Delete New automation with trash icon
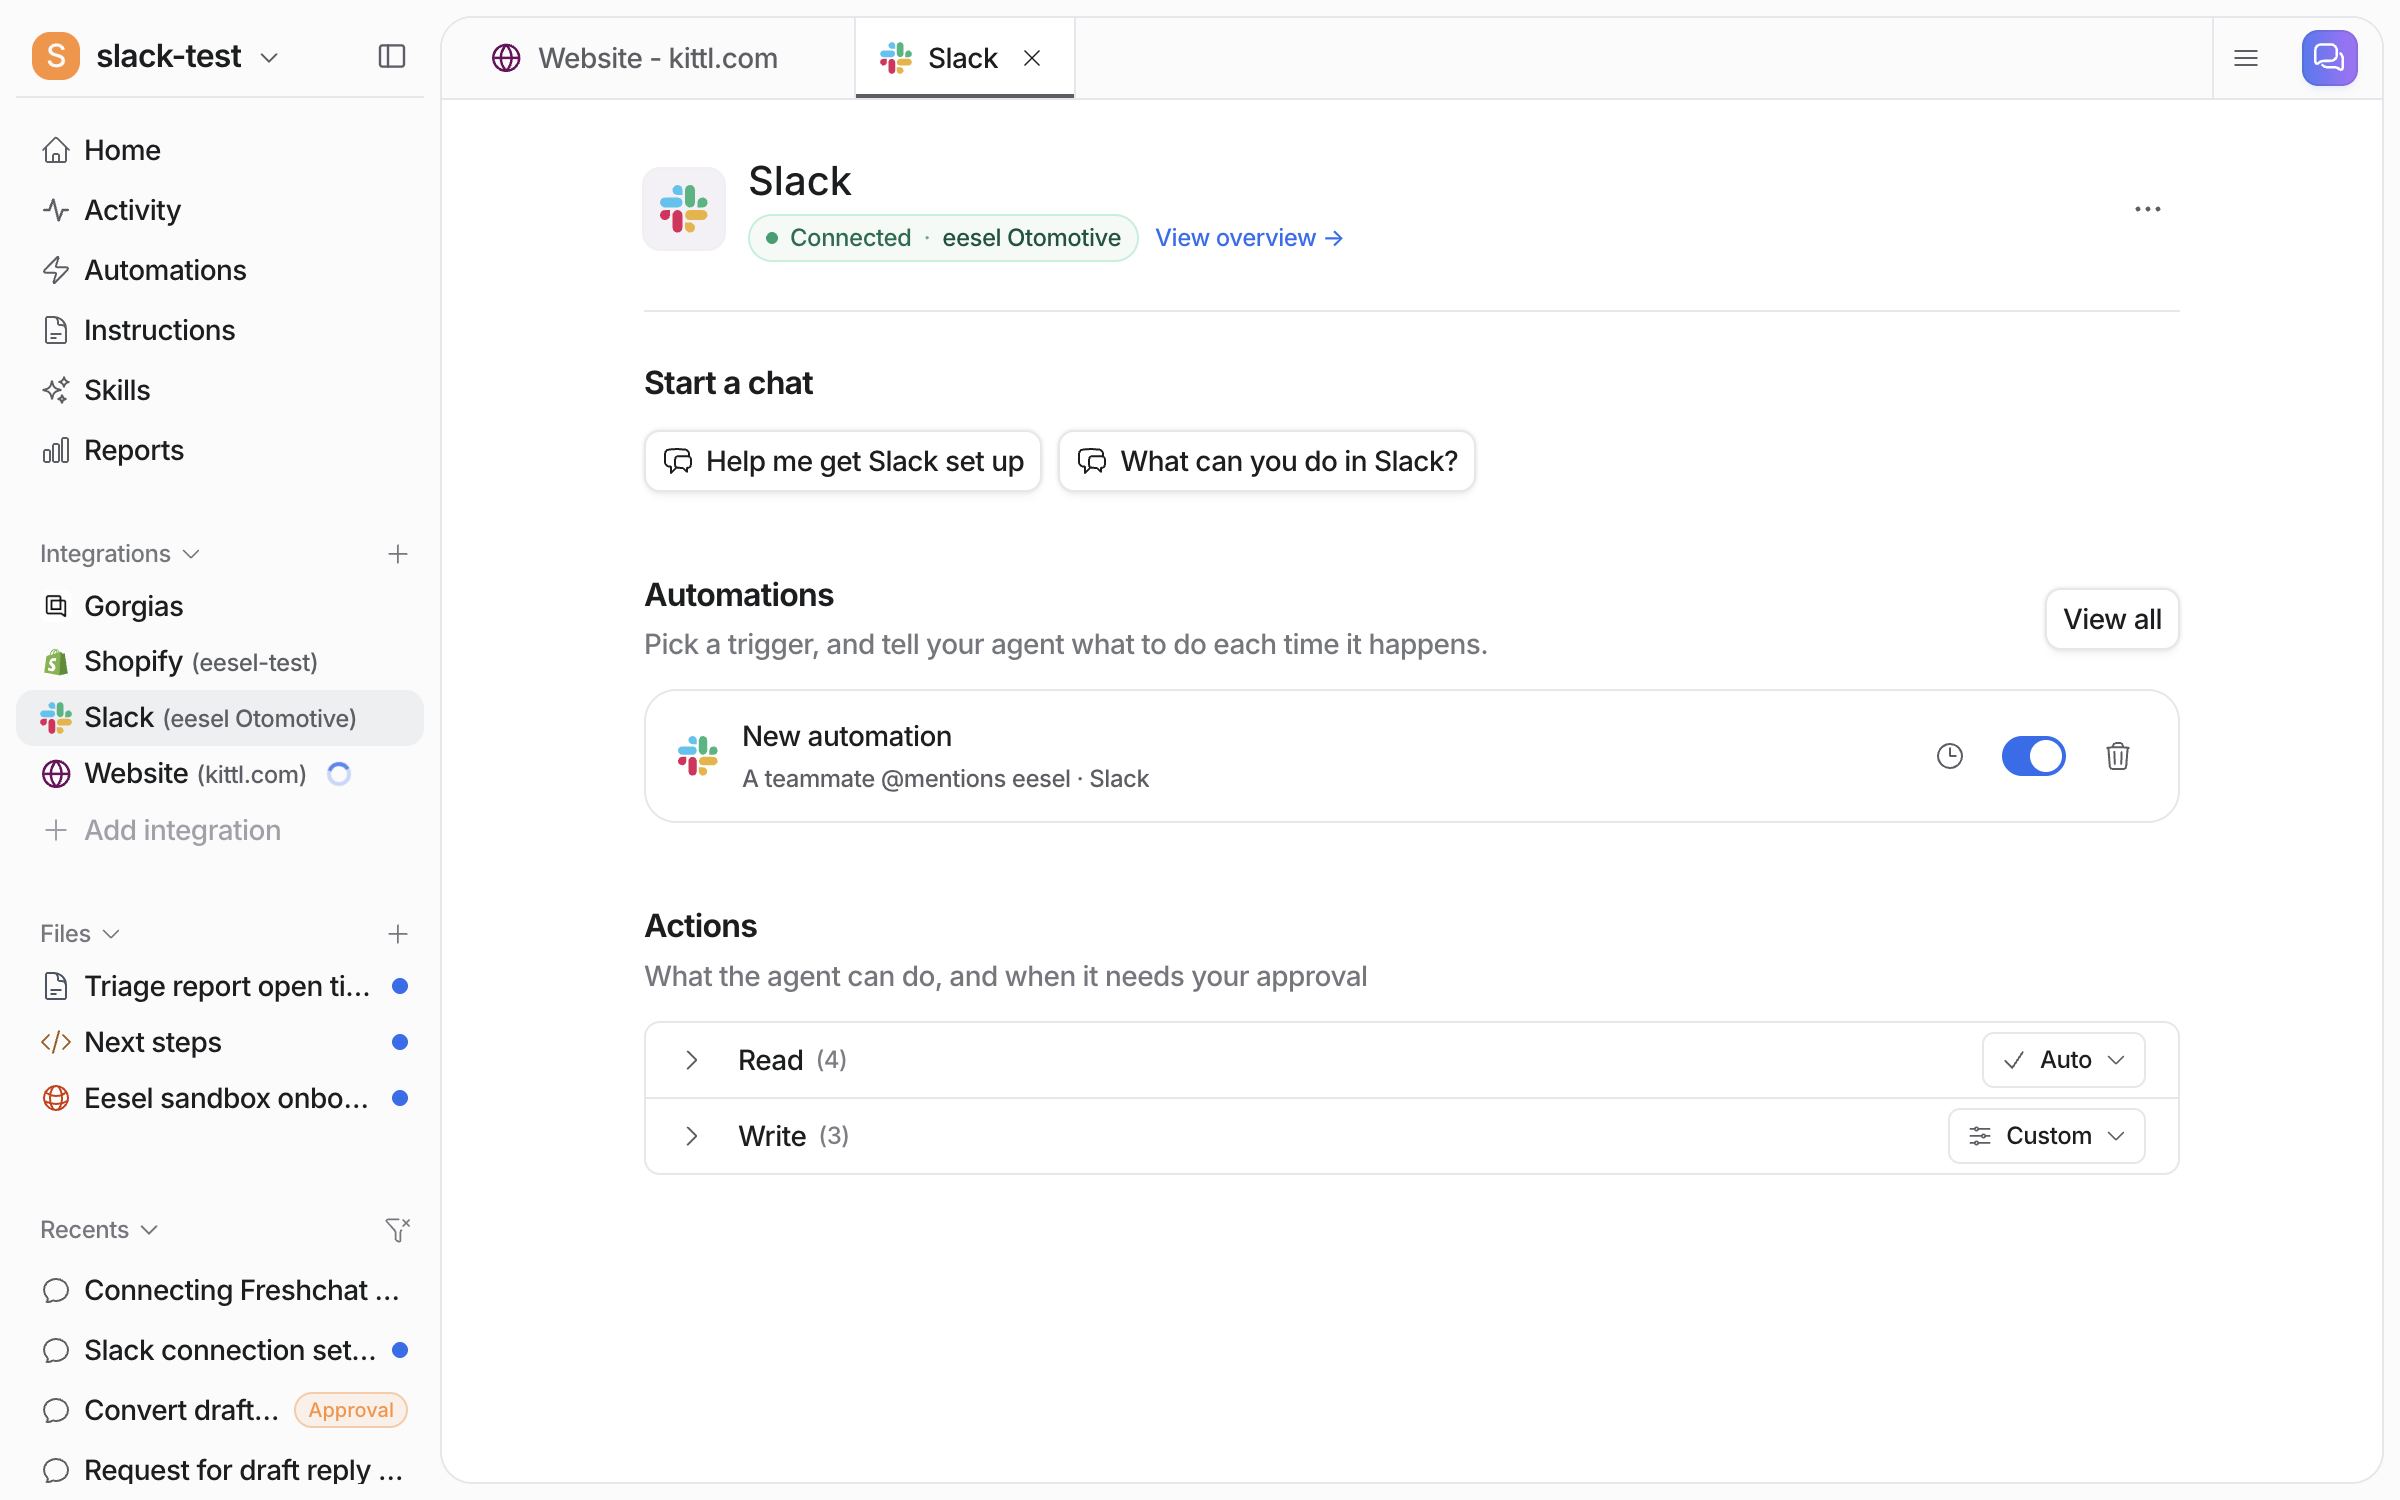The width and height of the screenshot is (2400, 1500). 2117,756
